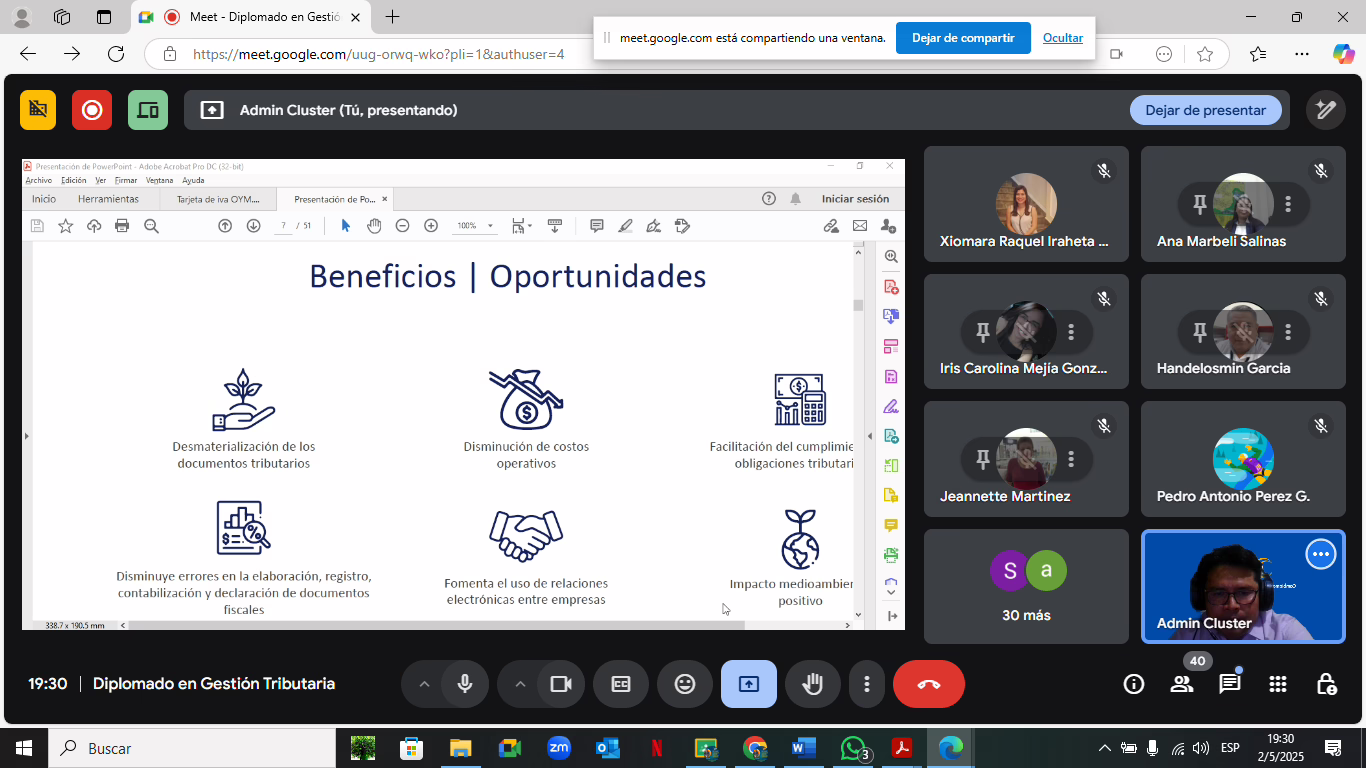
Task: Open the chat panel icon
Action: click(1229, 684)
